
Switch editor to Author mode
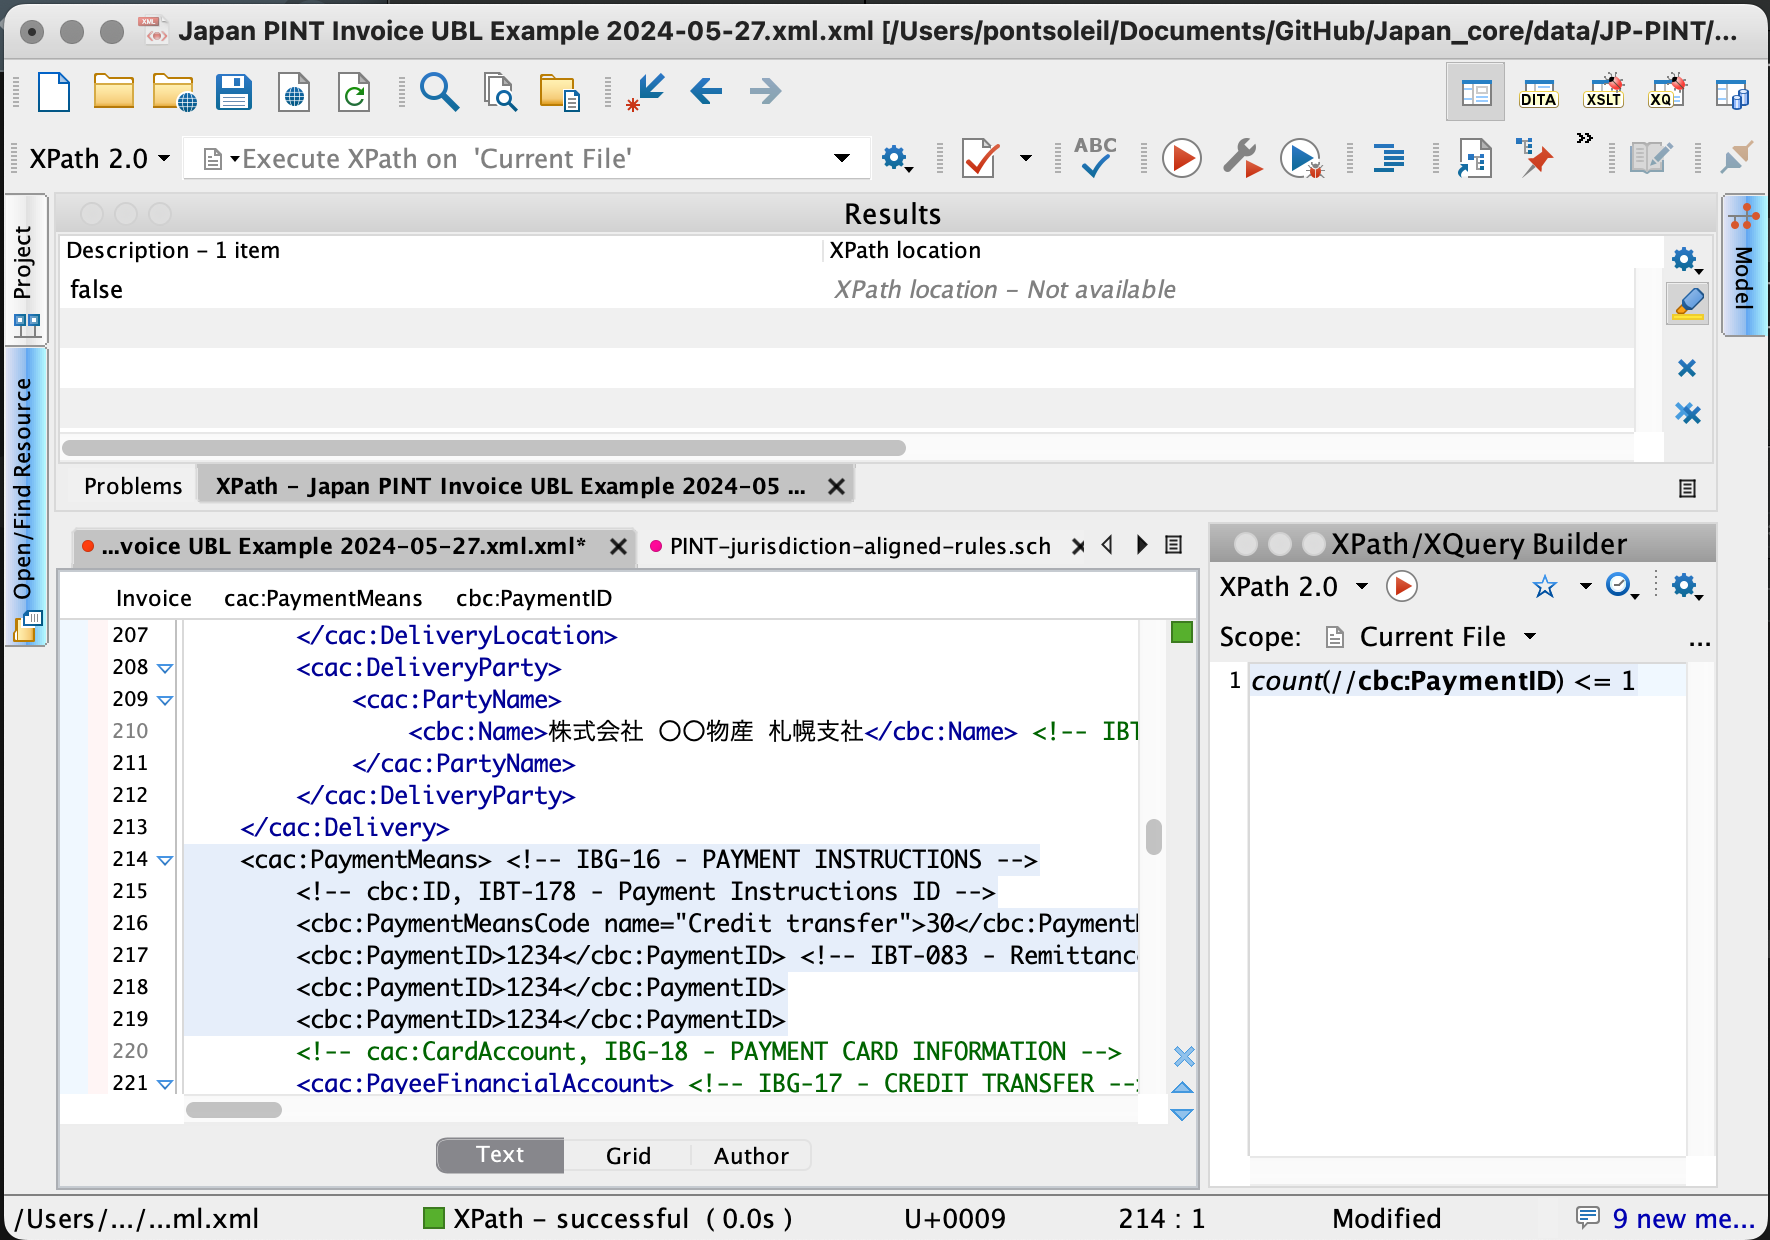[x=751, y=1155]
